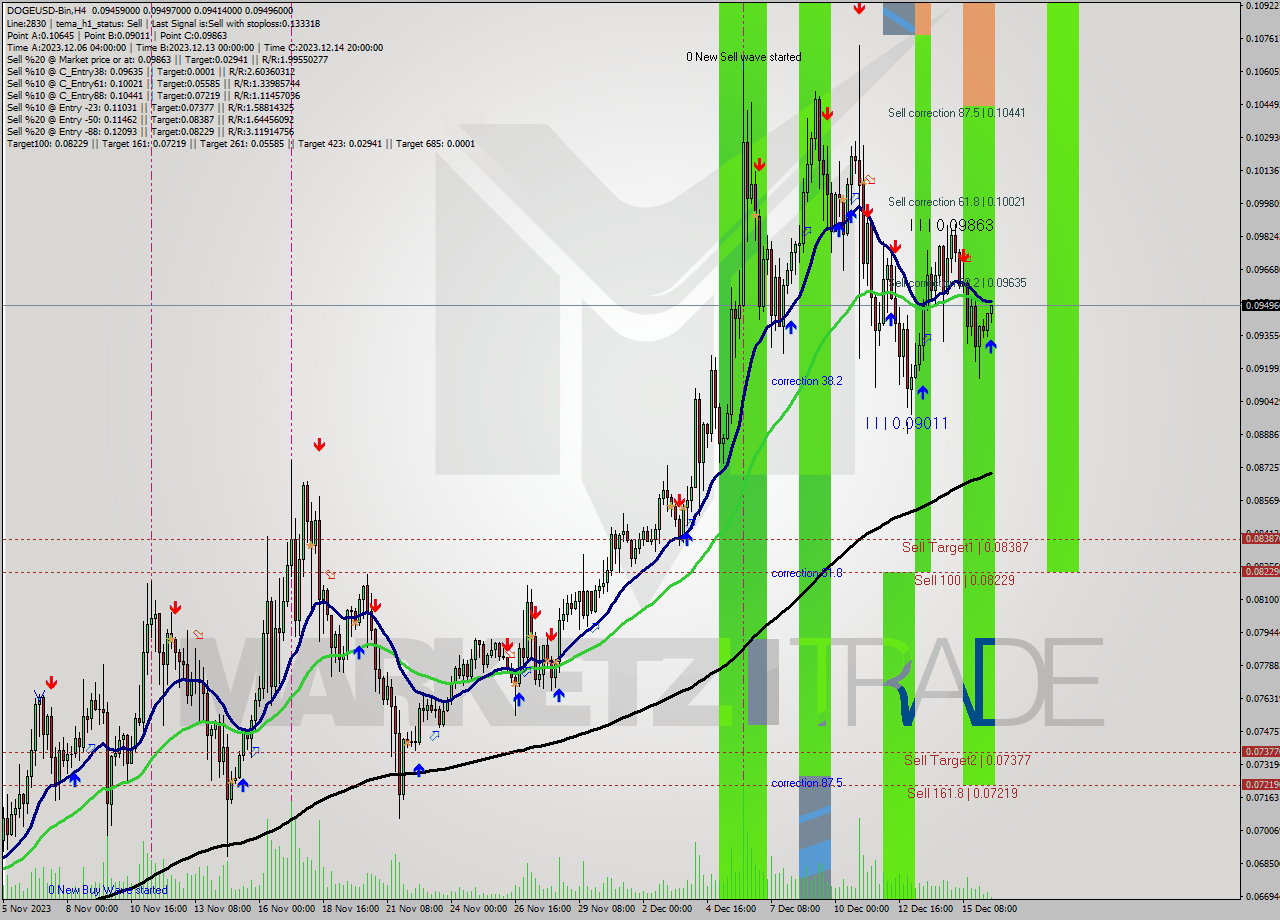This screenshot has width=1280, height=920.
Task: Select the 'Sell %20 @ Entry -50: 0.11462' line
Action: pos(150,119)
